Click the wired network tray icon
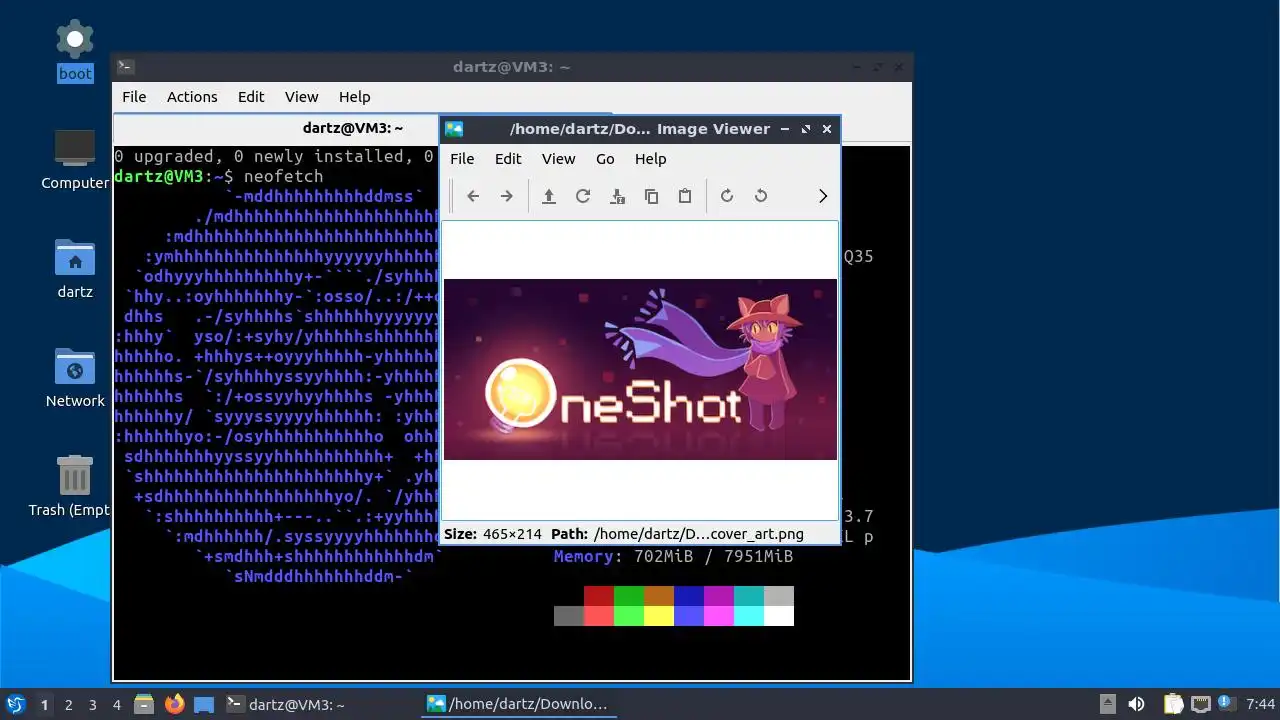 [1200, 704]
